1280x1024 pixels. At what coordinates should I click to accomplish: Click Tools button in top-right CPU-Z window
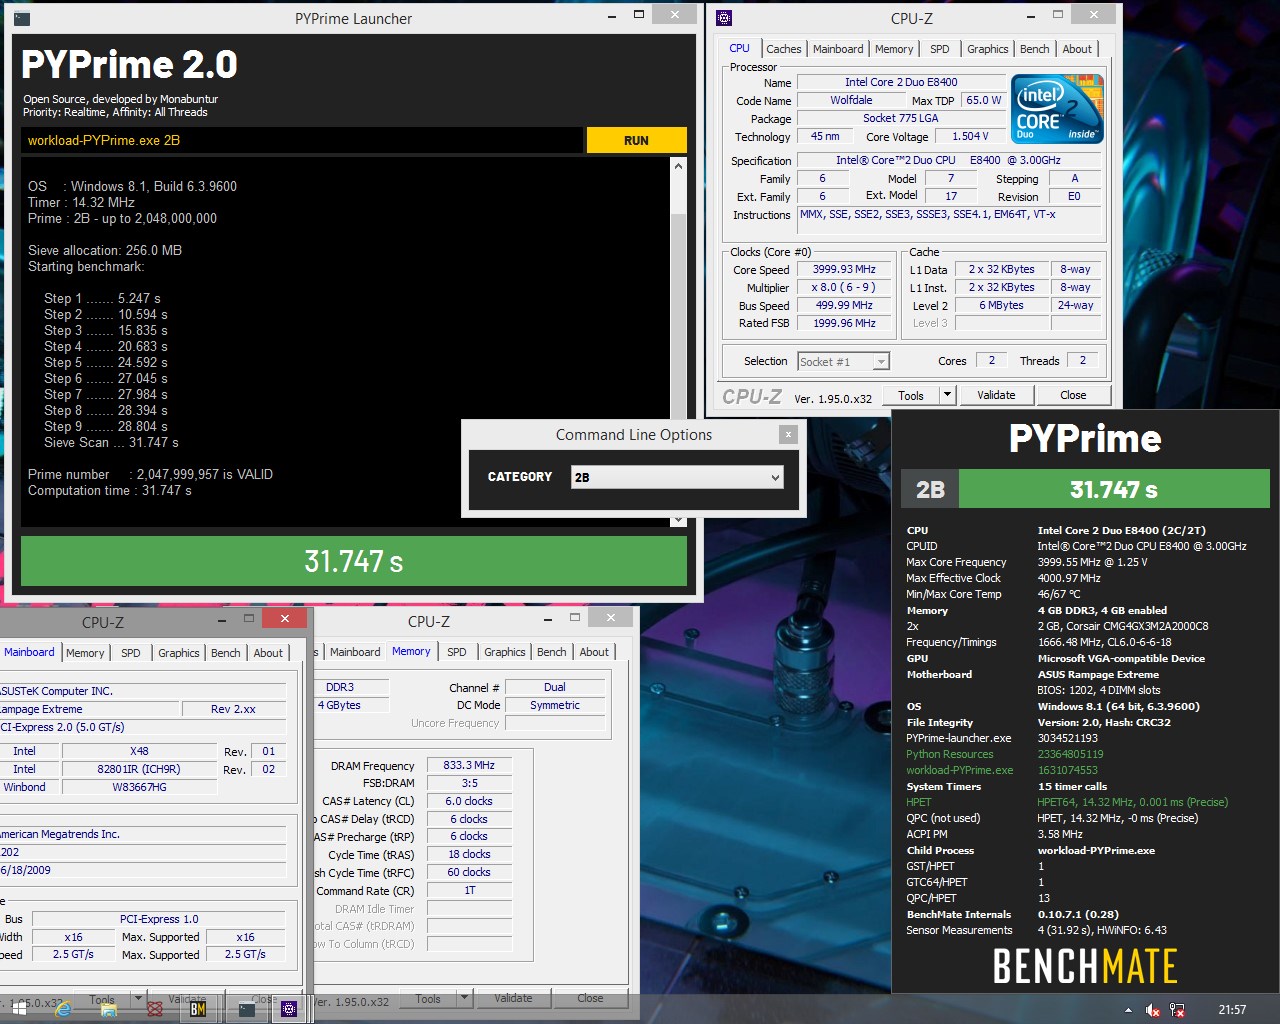point(911,395)
